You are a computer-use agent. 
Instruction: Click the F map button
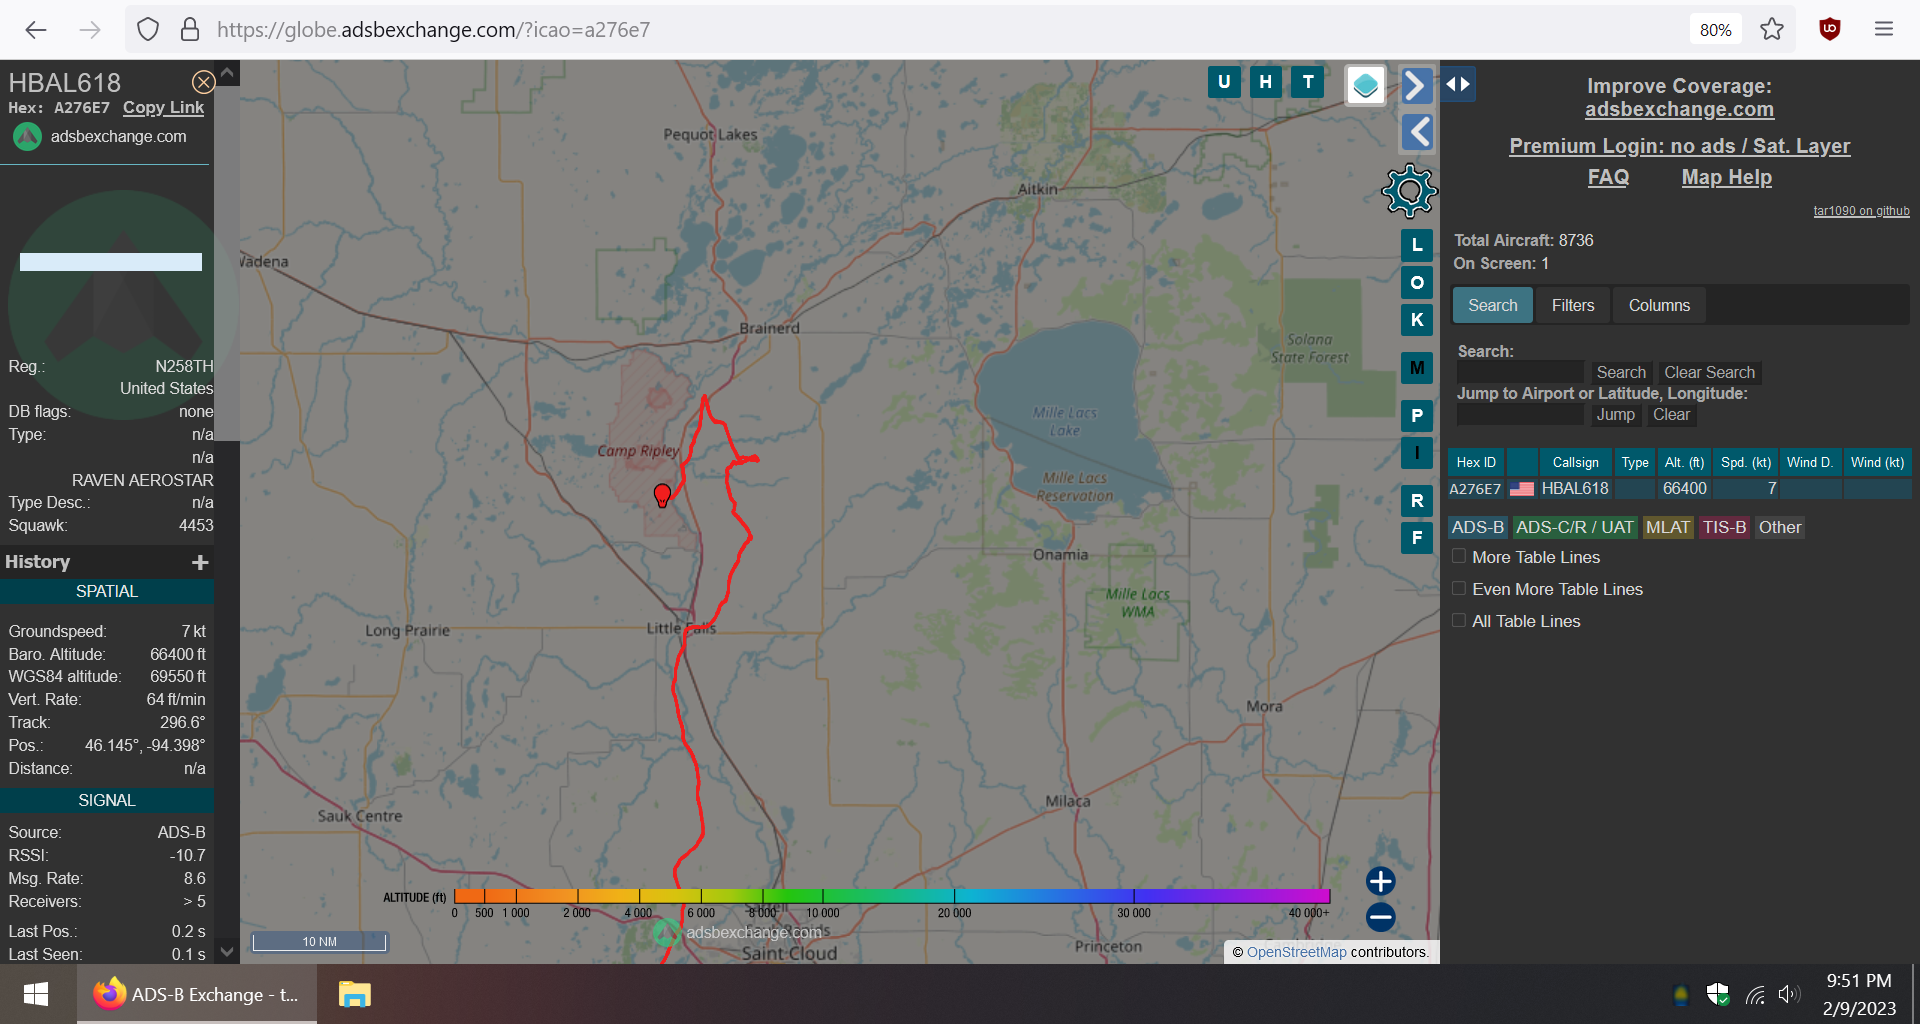click(1417, 538)
